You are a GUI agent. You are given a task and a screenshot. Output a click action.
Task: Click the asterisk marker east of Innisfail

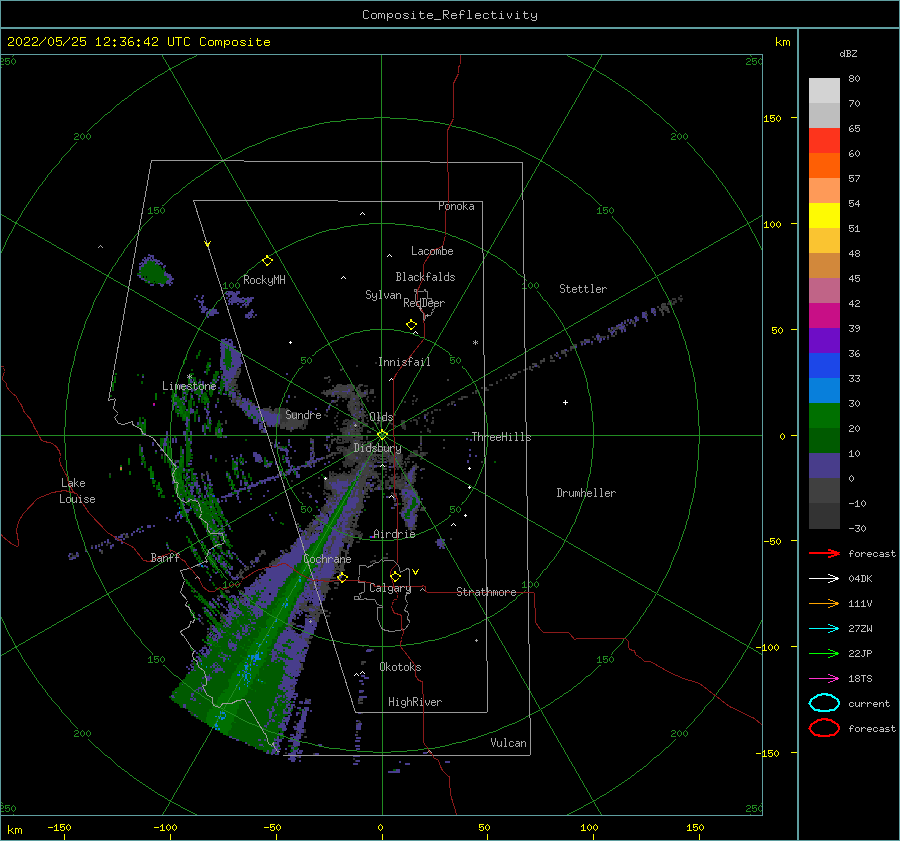(x=475, y=343)
